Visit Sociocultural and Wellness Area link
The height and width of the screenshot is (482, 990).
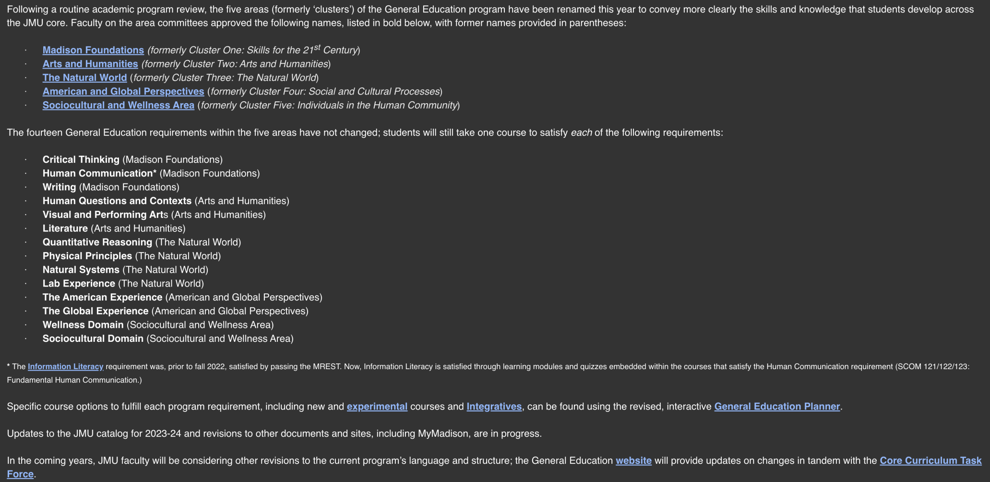tap(118, 105)
